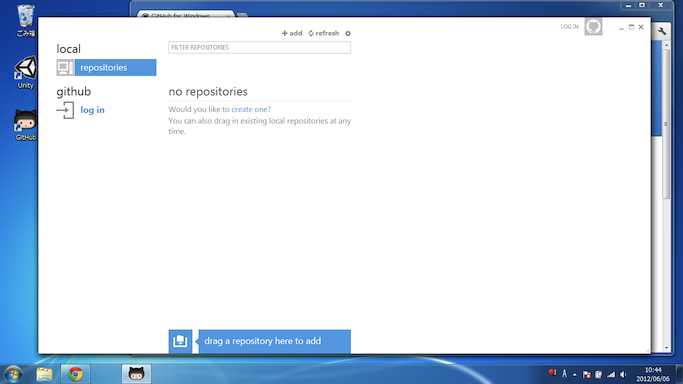Viewport: 683px width, 384px height.
Task: Click the log in arrow icon
Action: coord(65,110)
